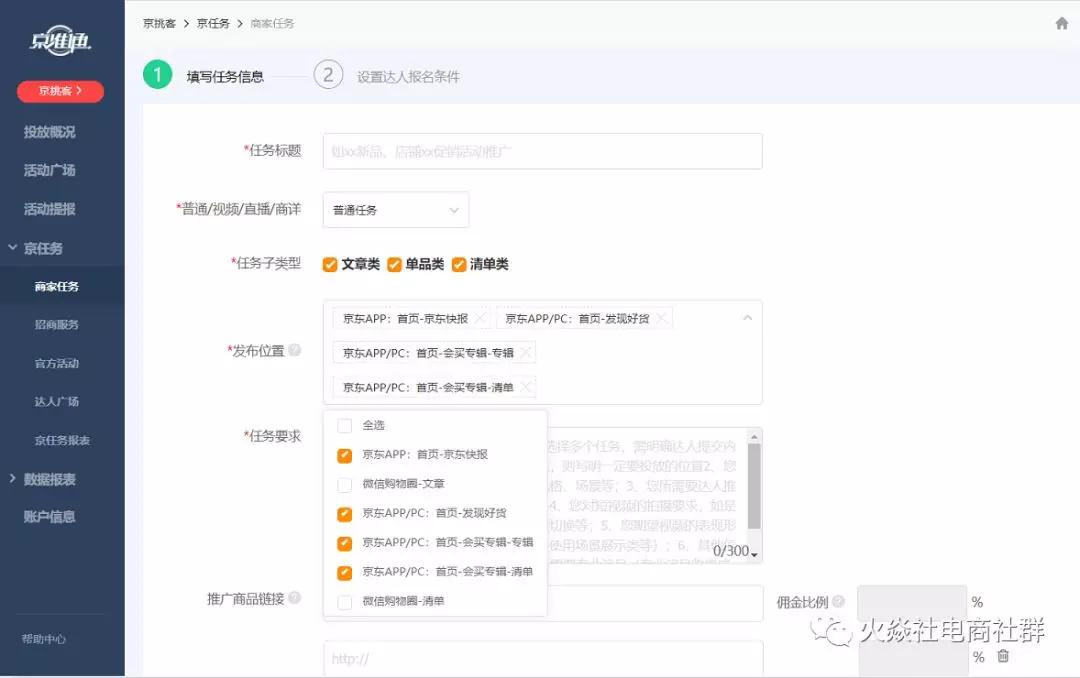This screenshot has height=678, width=1080.
Task: Uncheck the 文章类 task subtype
Action: [x=330, y=265]
